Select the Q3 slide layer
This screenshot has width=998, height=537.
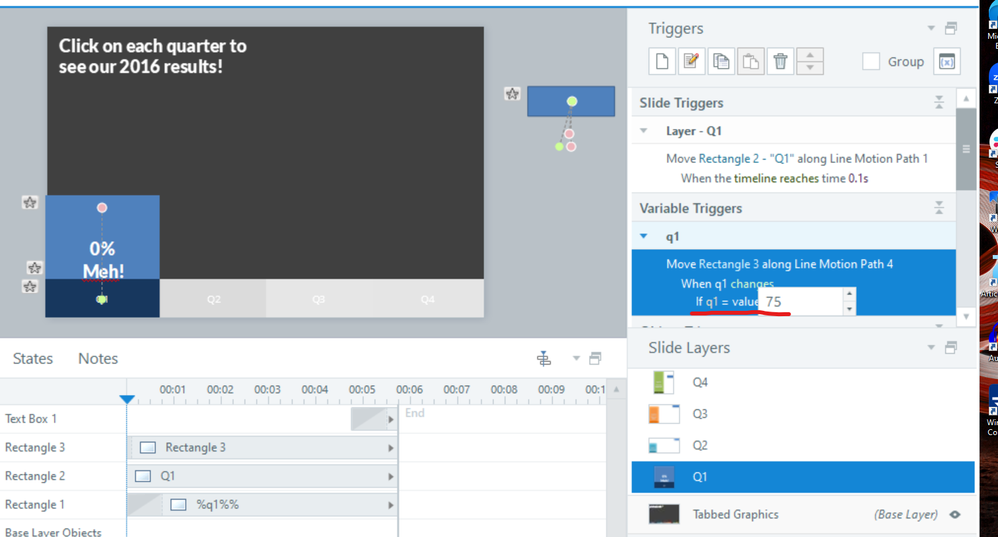point(803,414)
